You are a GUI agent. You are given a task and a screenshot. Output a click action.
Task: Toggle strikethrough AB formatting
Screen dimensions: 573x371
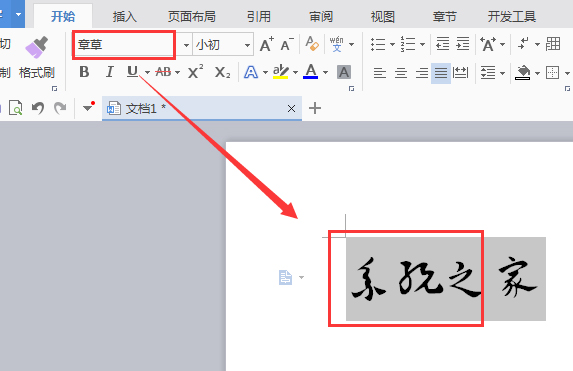tap(163, 72)
